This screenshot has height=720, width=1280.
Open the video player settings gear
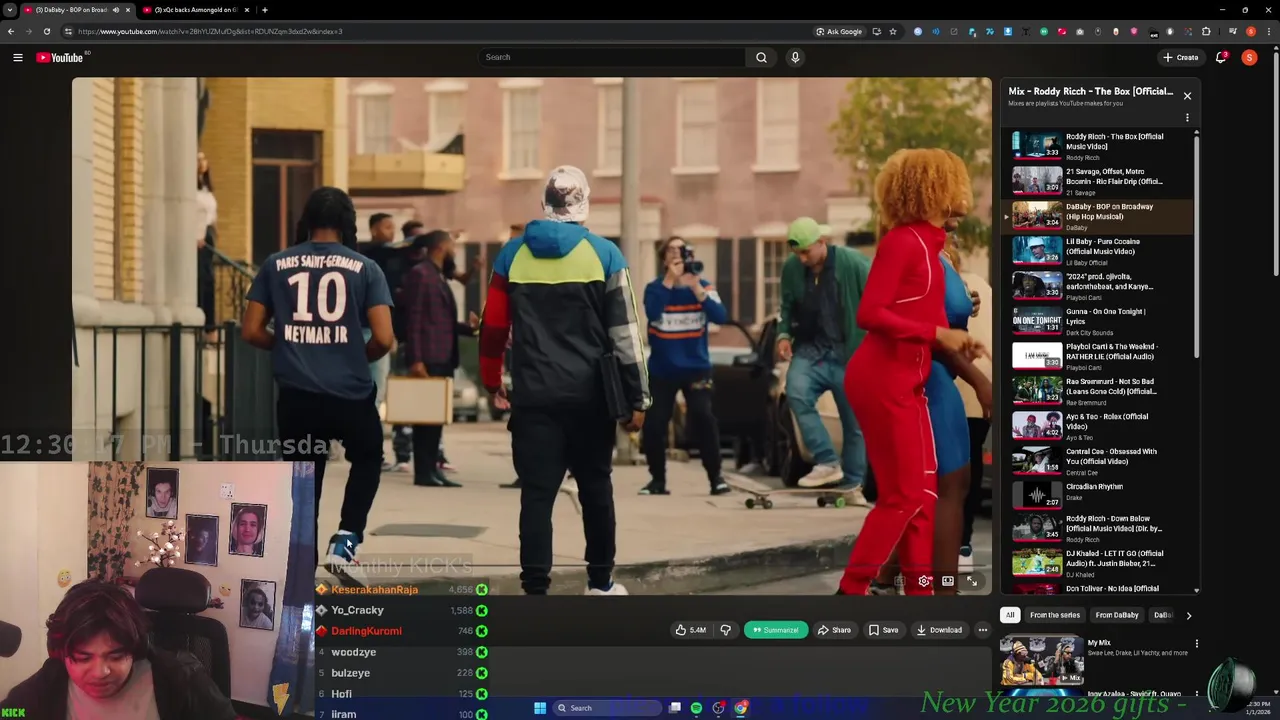click(x=924, y=581)
